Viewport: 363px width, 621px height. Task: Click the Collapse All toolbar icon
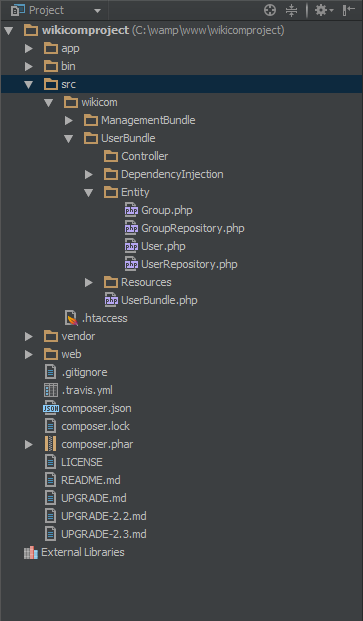click(291, 10)
